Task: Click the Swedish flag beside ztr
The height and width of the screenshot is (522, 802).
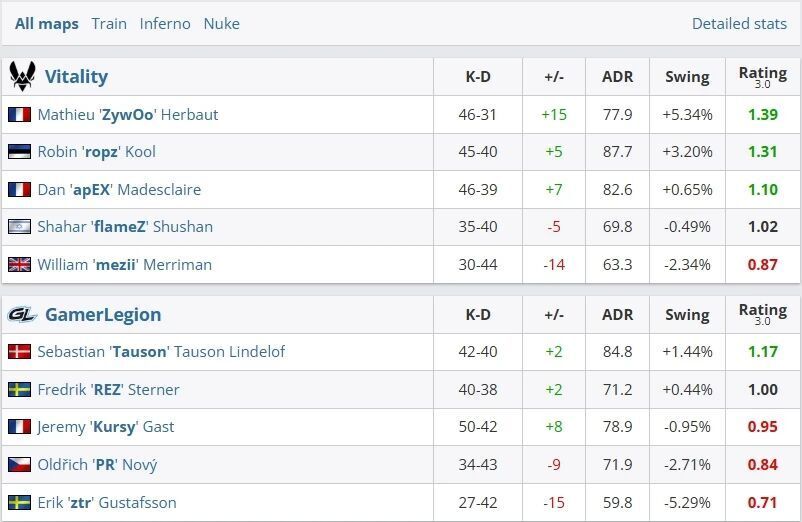Action: click(x=19, y=502)
